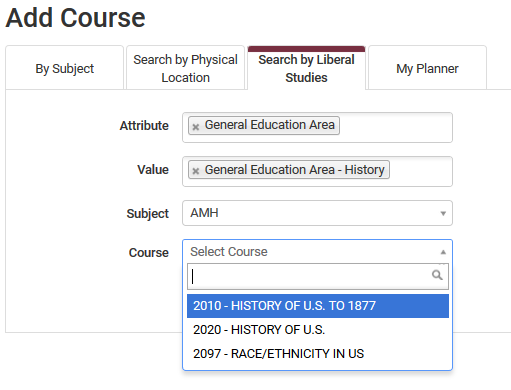Click the Add Course heading
The image size is (511, 390).
click(75, 18)
